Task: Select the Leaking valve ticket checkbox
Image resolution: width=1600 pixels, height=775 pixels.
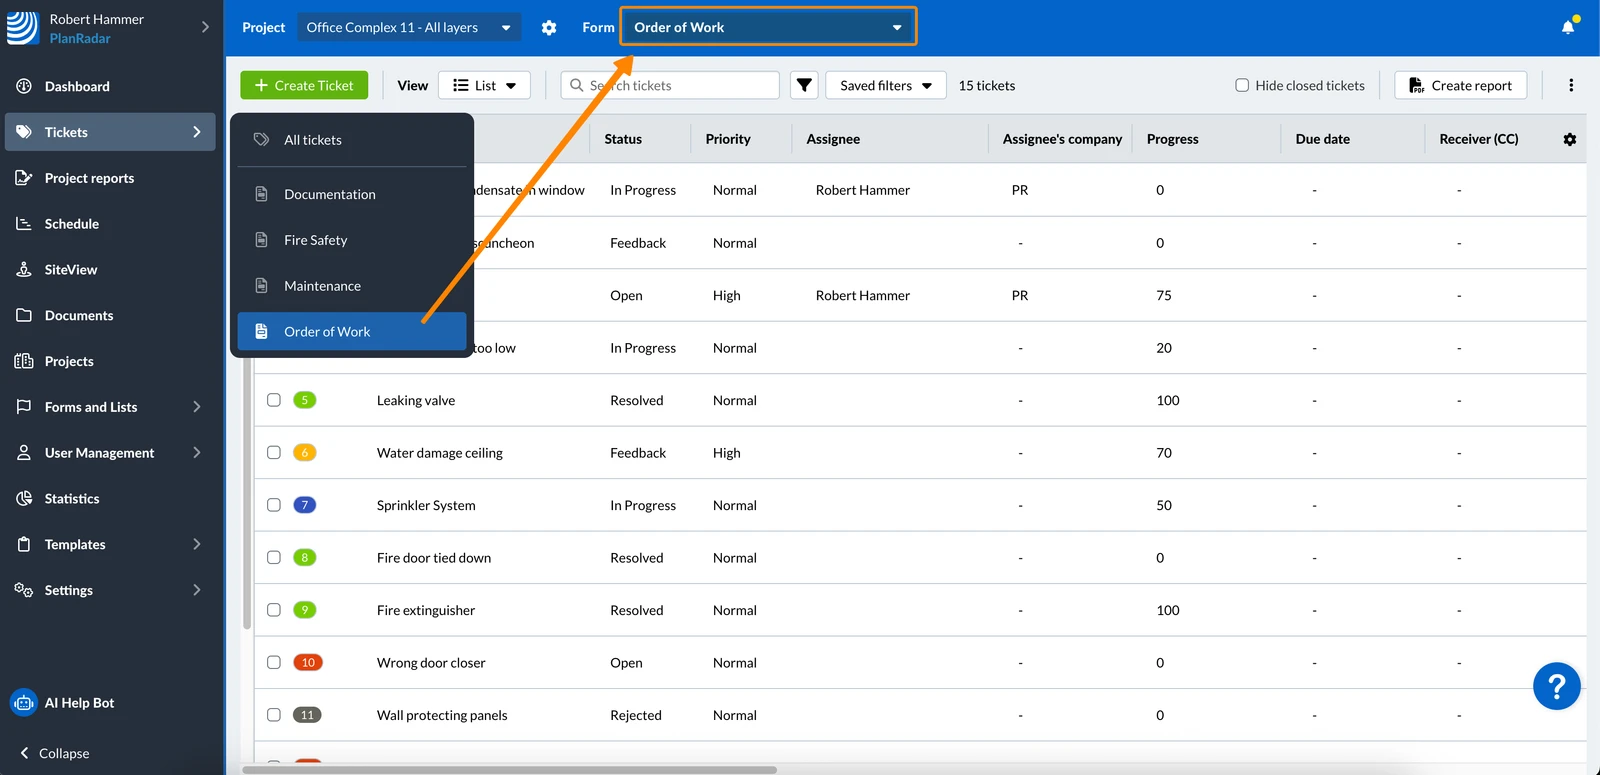Action: coord(274,400)
